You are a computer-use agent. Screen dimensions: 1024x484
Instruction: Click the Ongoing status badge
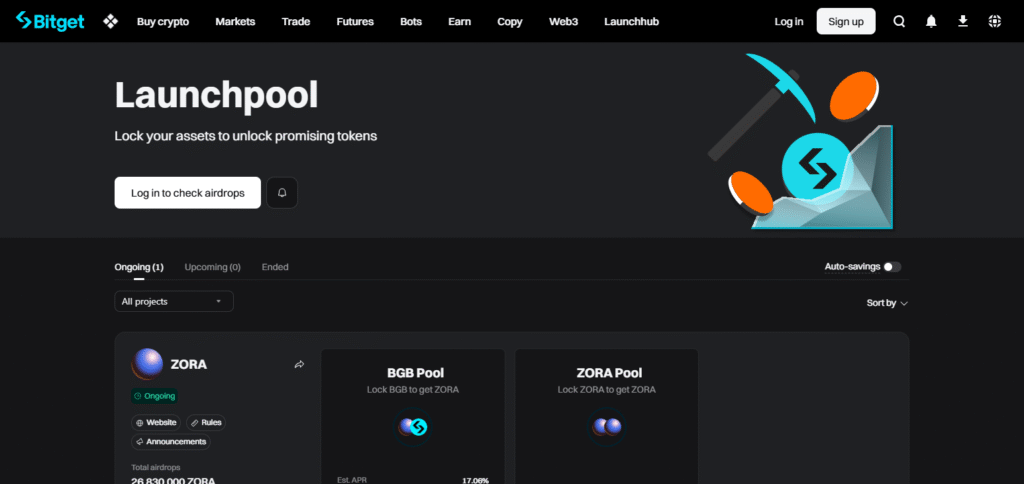pyautogui.click(x=154, y=396)
